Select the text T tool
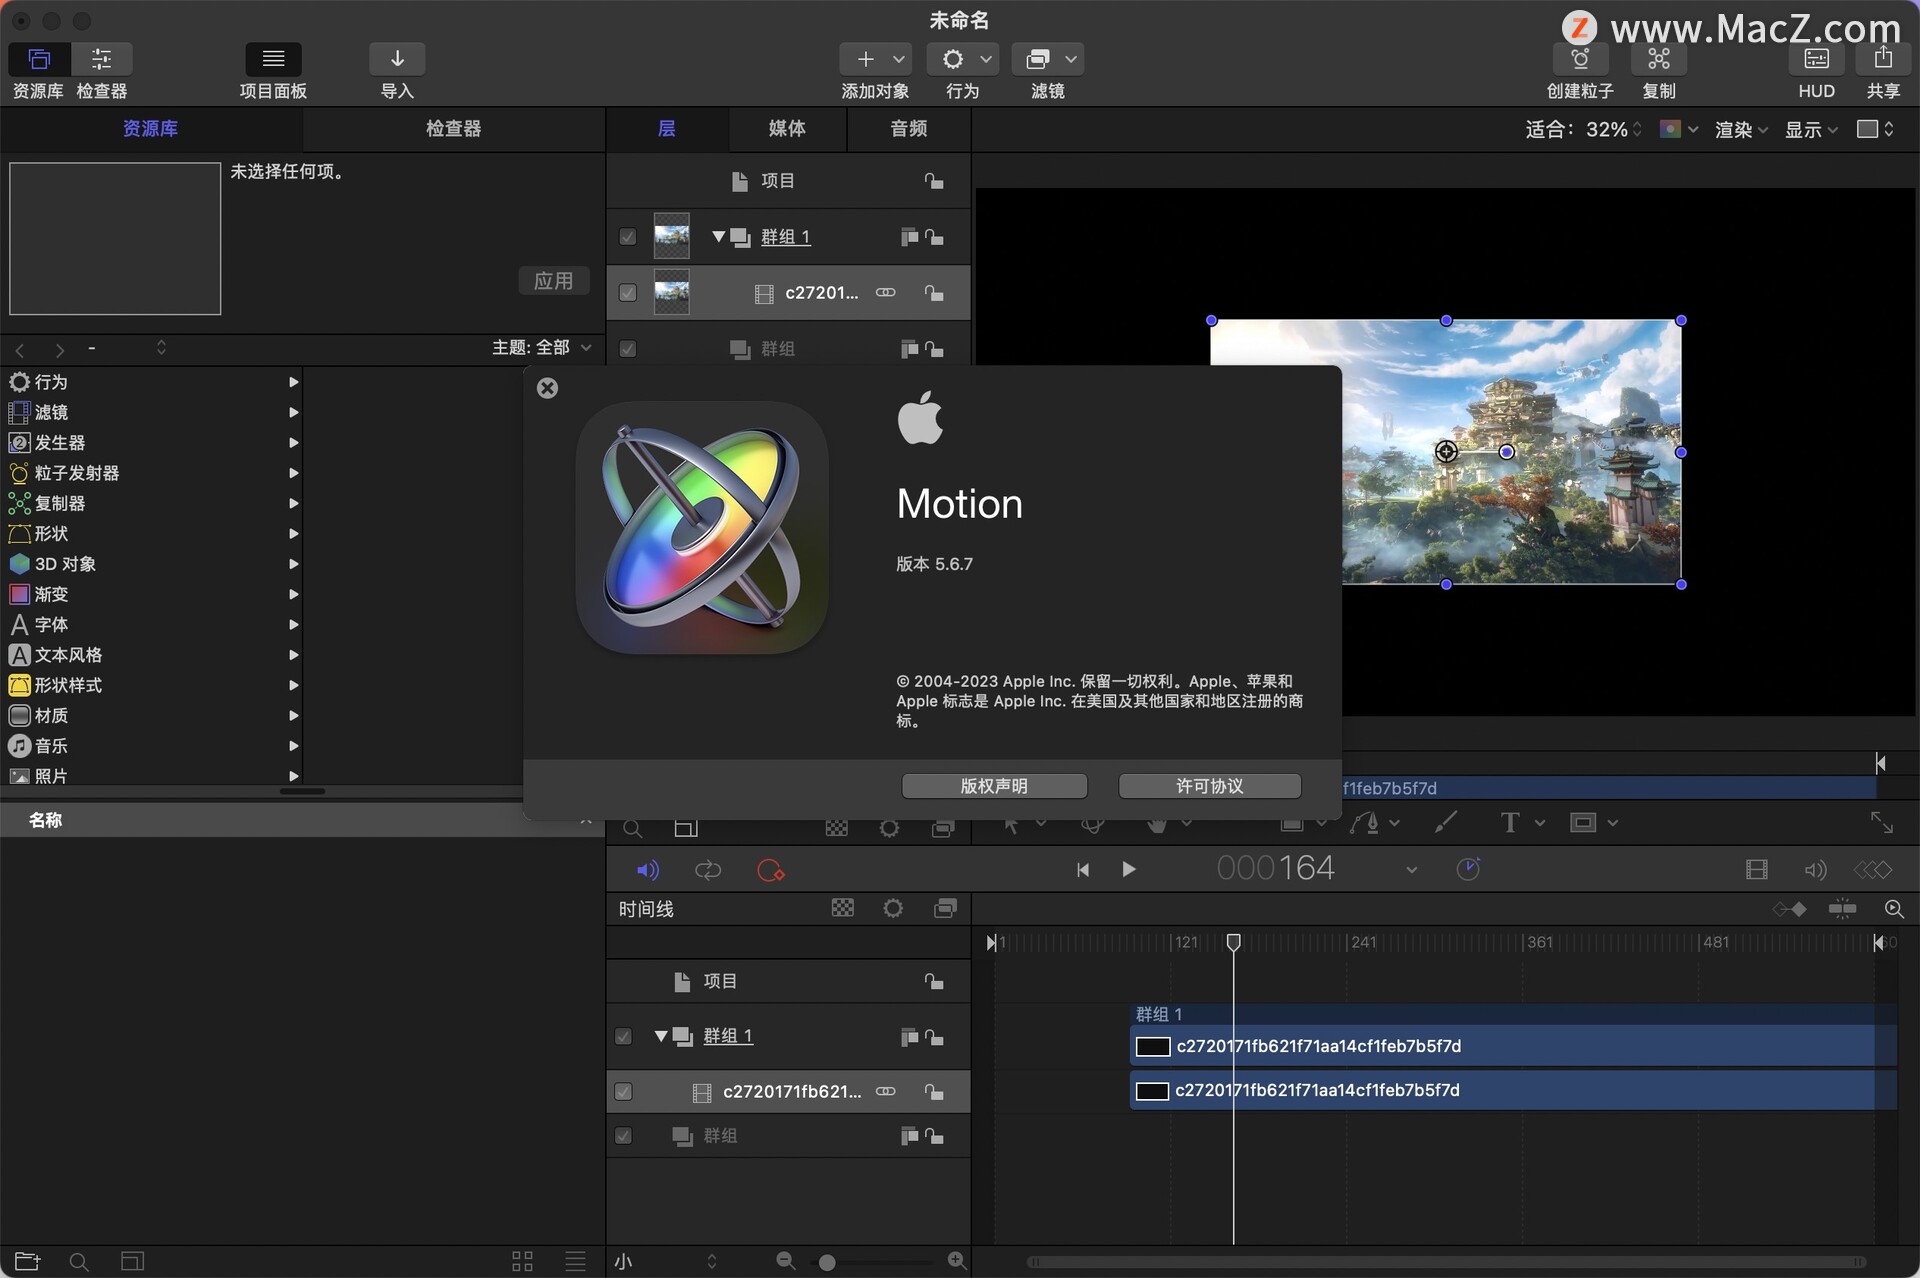Screen dimensions: 1920x1278 (x=1510, y=823)
